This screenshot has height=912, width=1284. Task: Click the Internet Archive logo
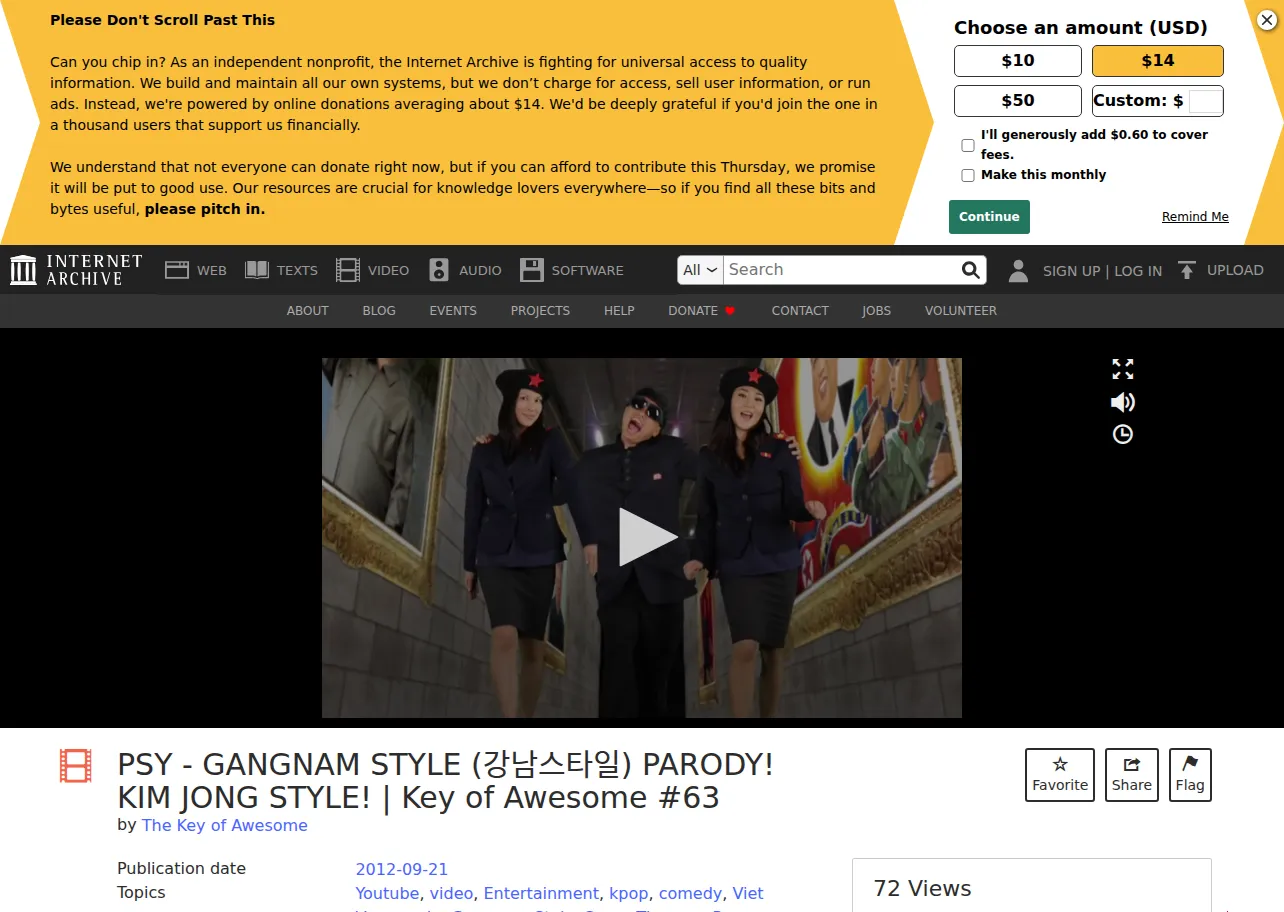tap(77, 270)
